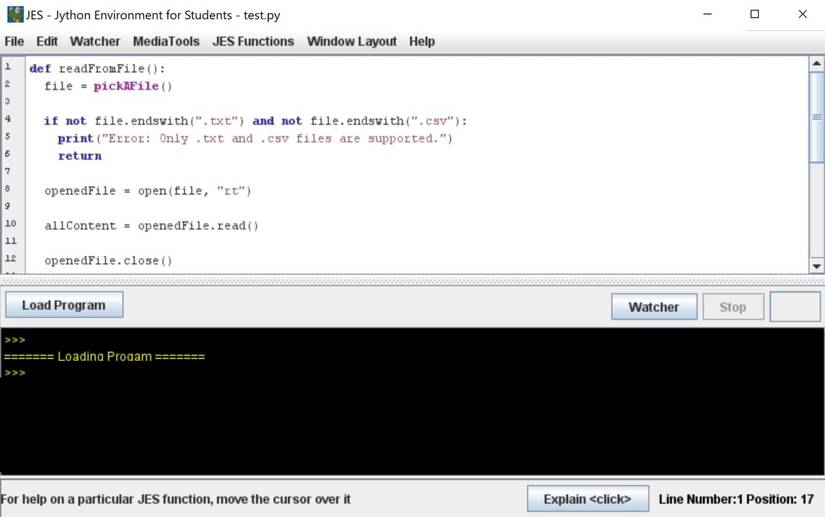
Task: Click the print "Error: Only .txt" line
Action: tap(255, 138)
